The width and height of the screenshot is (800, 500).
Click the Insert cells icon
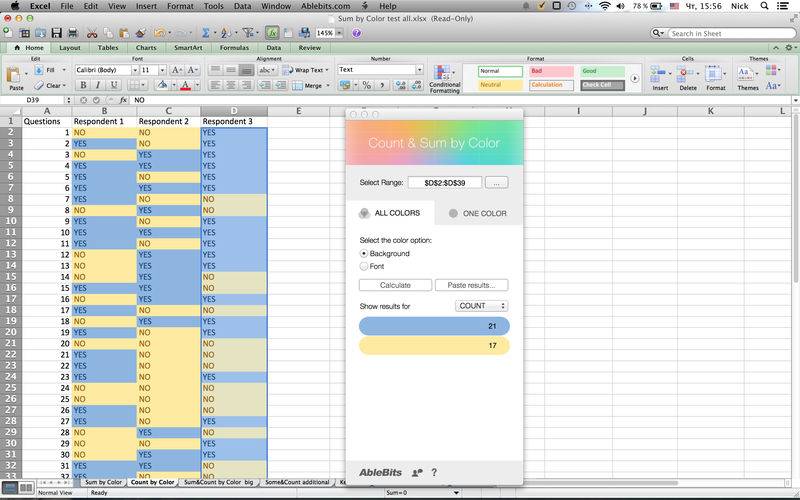[x=659, y=73]
